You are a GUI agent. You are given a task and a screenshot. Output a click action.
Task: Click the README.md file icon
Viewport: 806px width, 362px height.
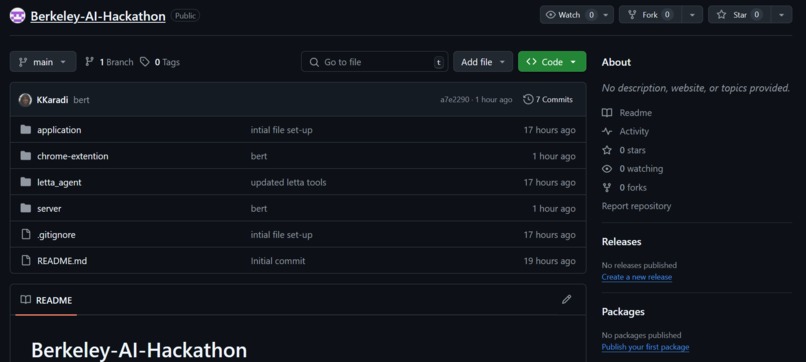(26, 261)
